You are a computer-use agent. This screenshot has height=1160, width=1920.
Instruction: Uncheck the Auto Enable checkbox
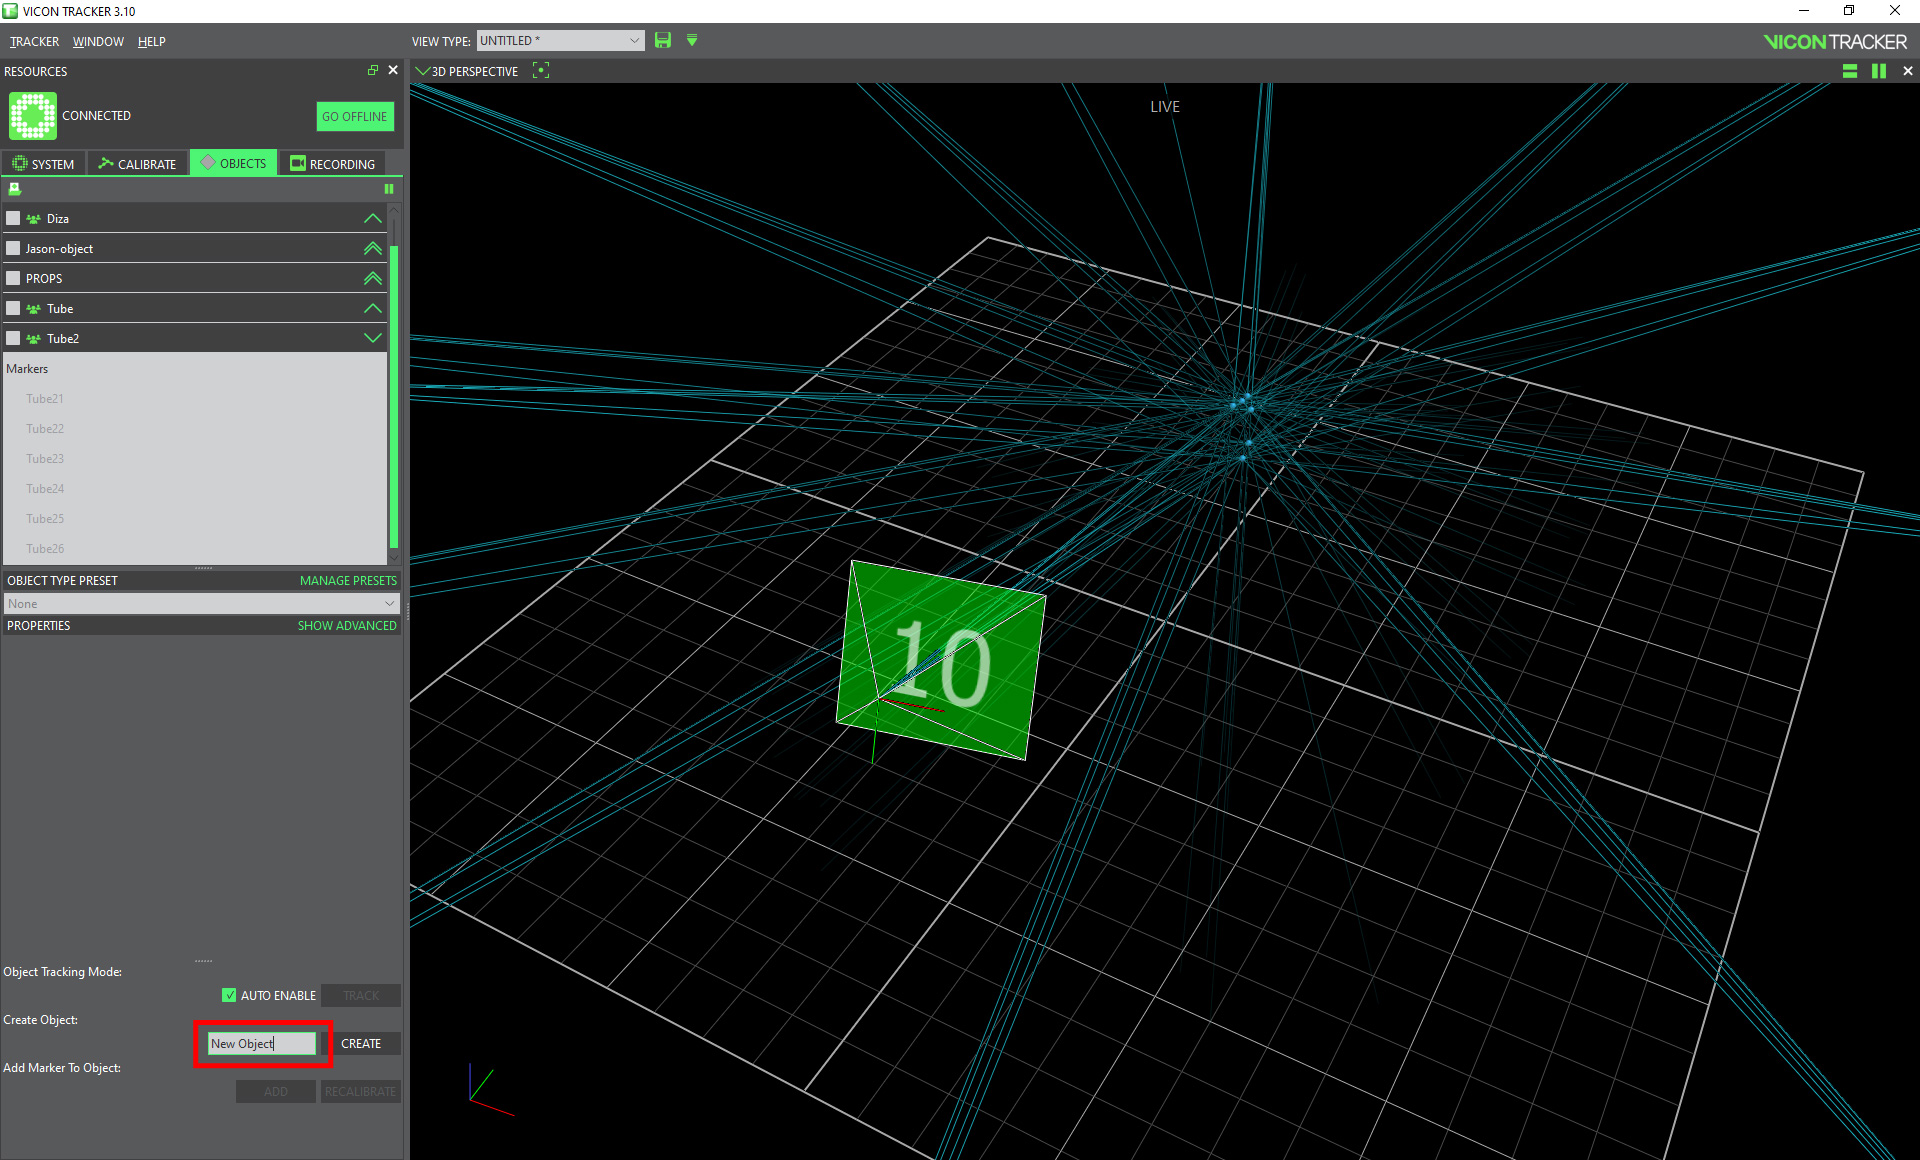click(x=229, y=995)
